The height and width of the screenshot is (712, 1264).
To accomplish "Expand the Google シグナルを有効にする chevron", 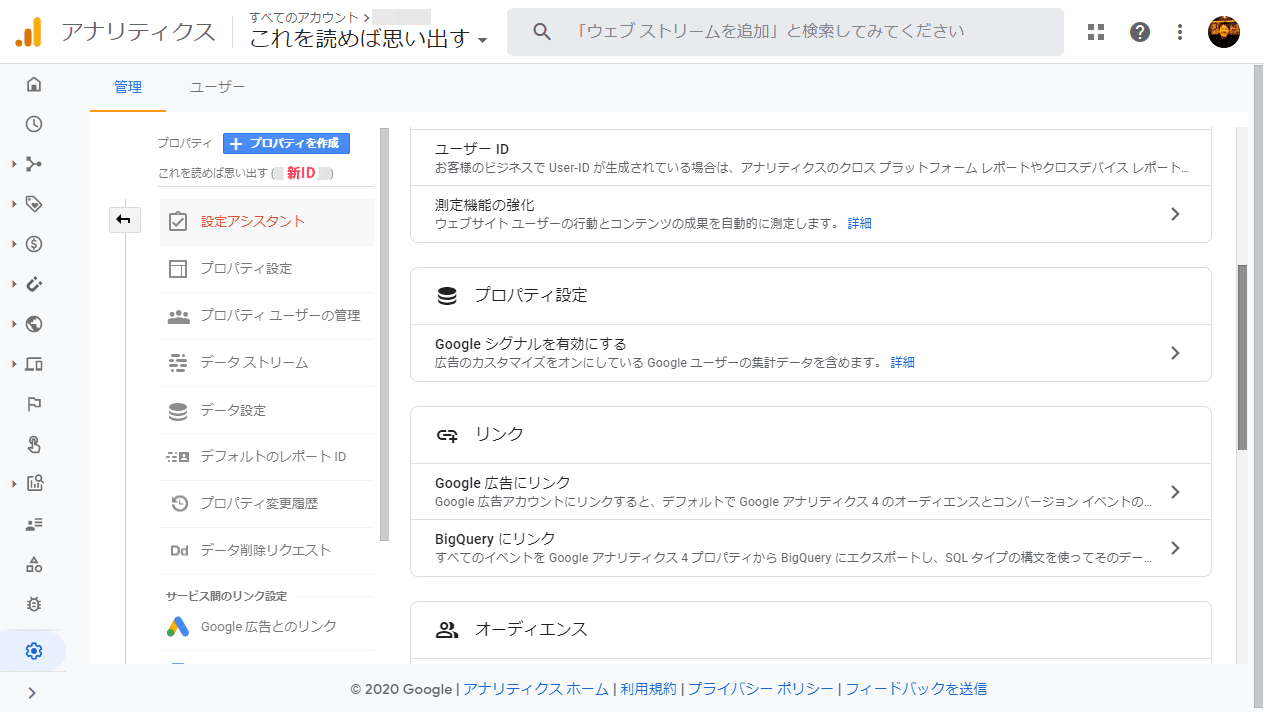I will click(1175, 353).
